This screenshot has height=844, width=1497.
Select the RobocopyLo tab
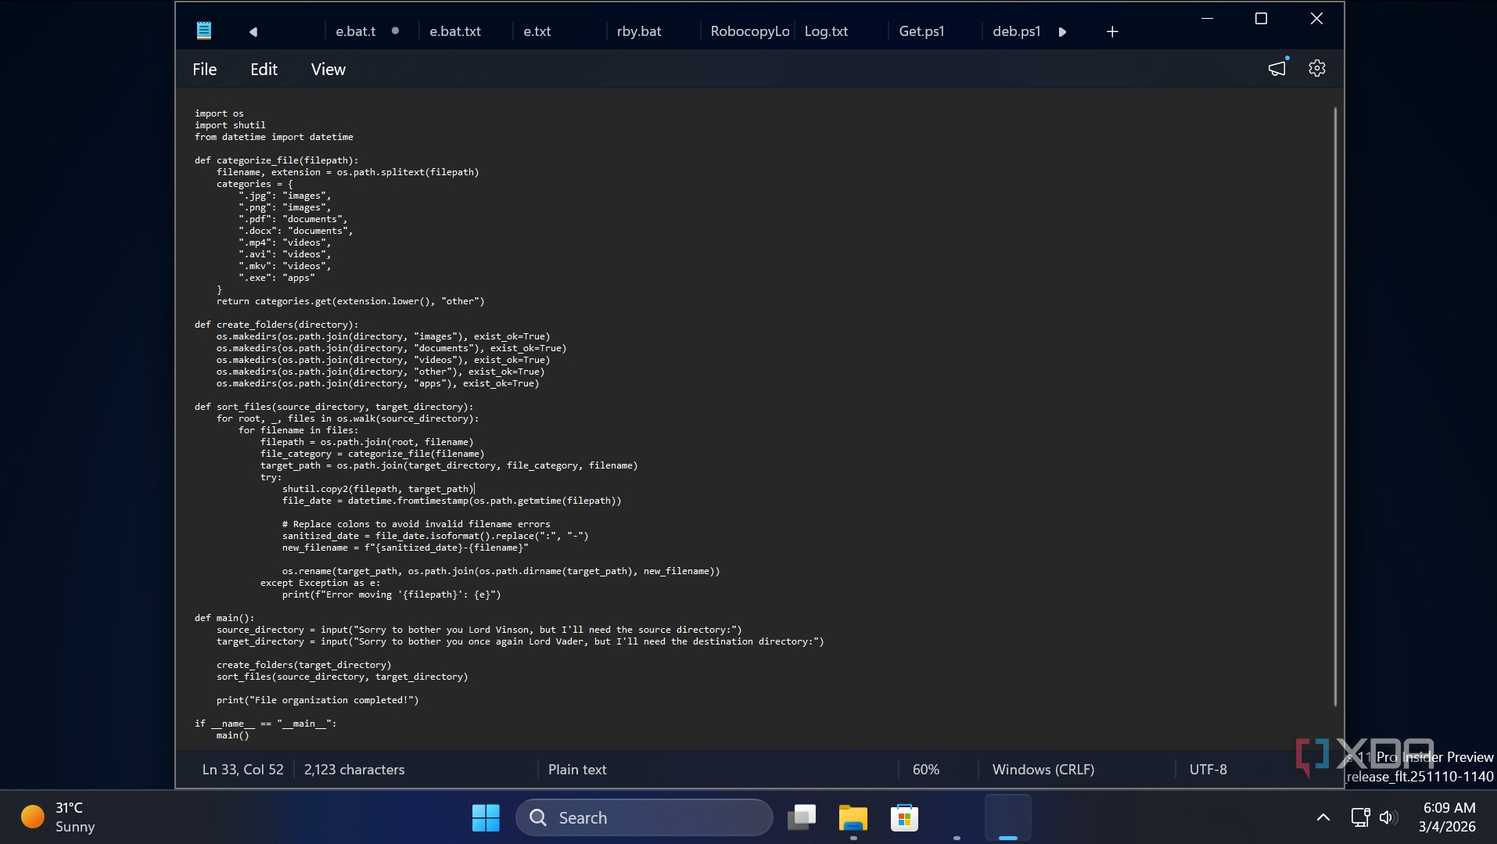pos(750,31)
